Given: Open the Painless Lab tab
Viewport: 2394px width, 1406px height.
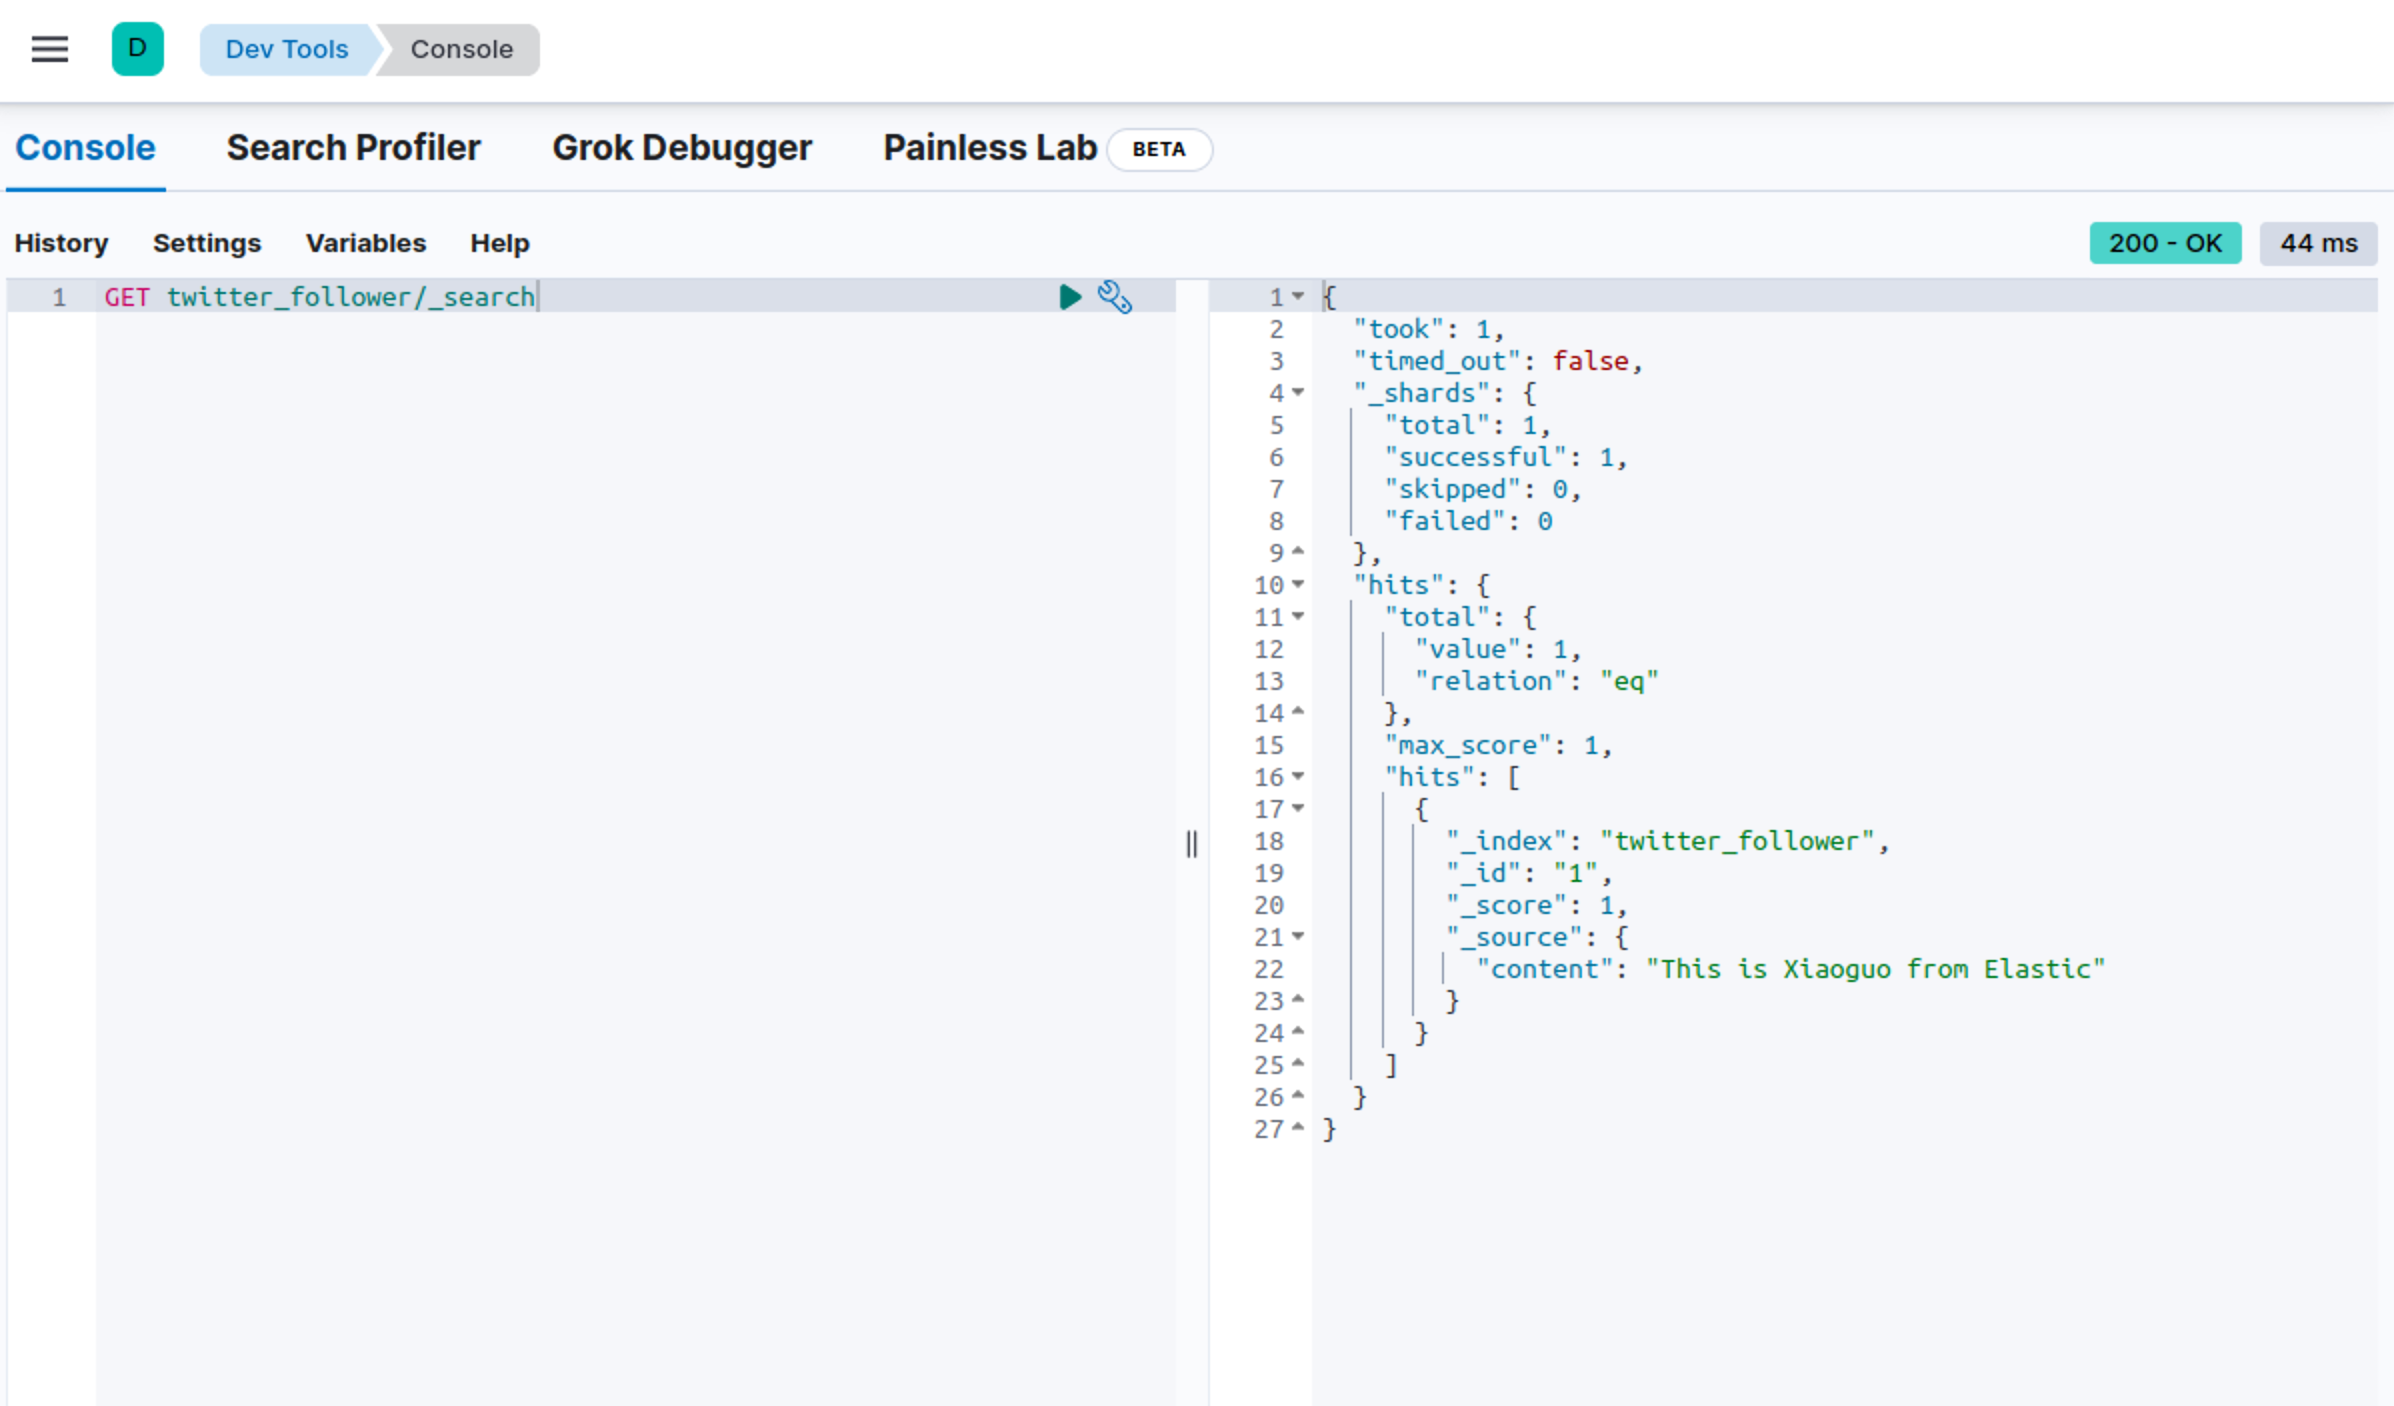Looking at the screenshot, I should click(989, 148).
